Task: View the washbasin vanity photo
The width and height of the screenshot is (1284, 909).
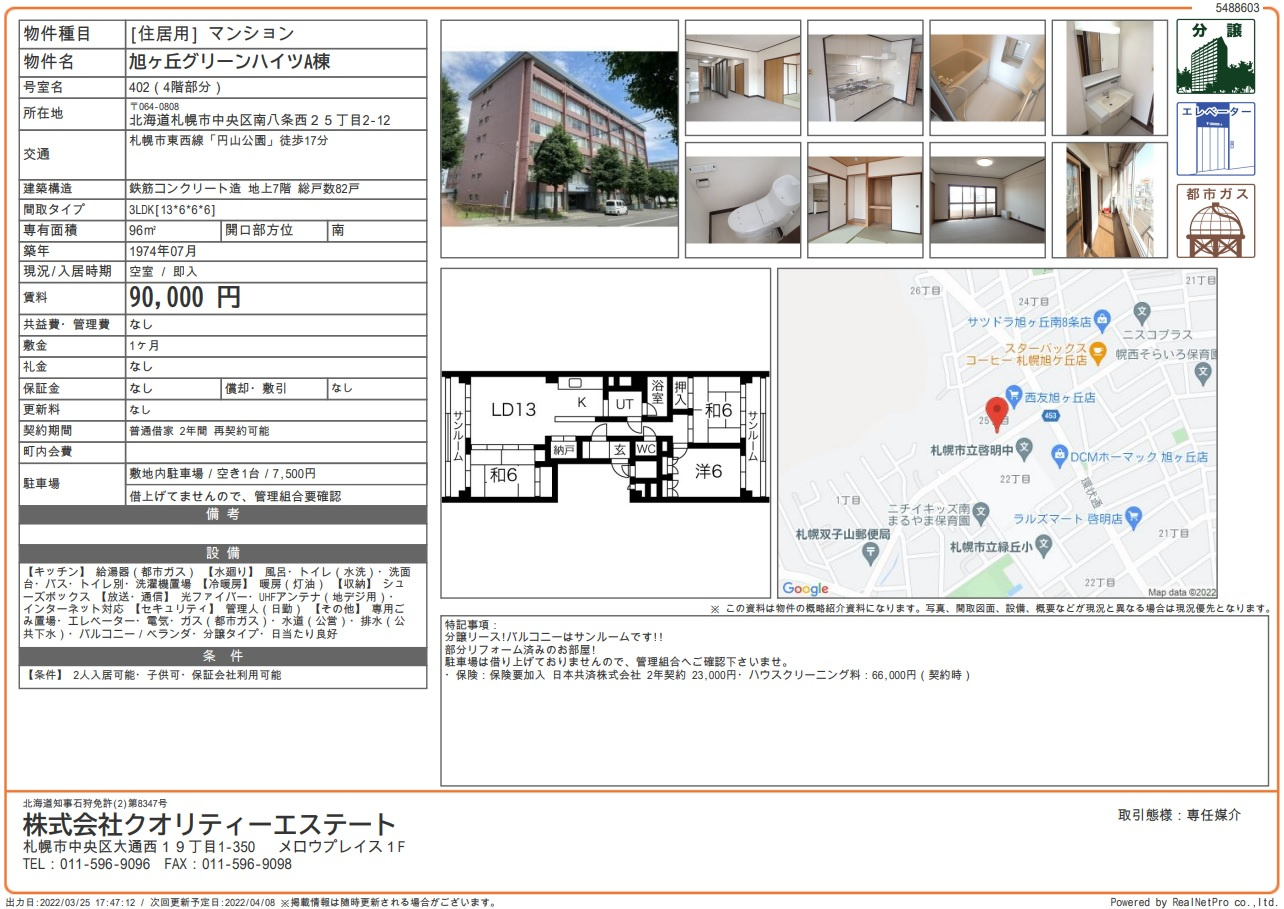Action: [x=1109, y=78]
